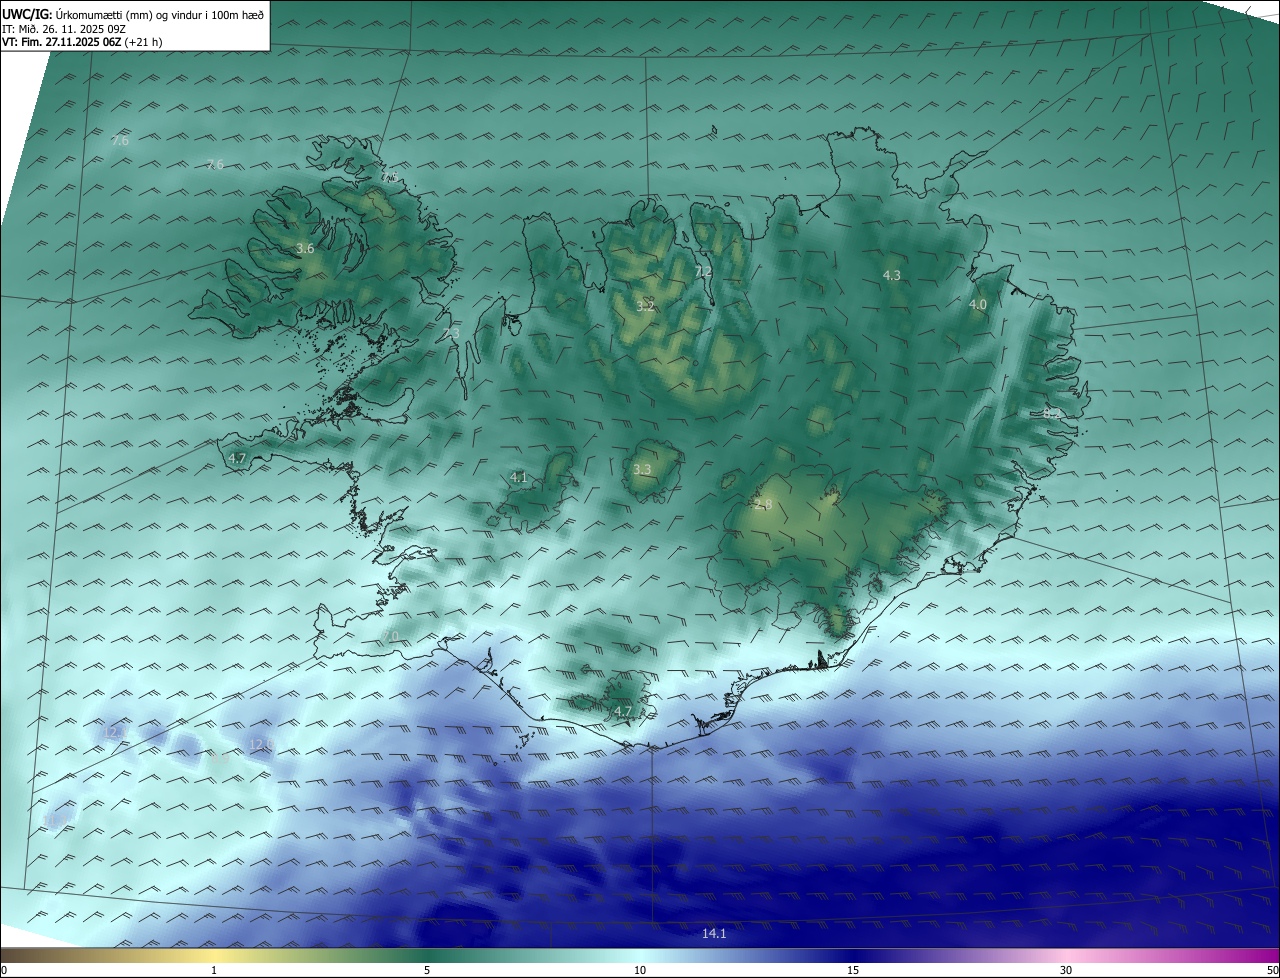Click the 4.7 value on the southern coastal glacier
The width and height of the screenshot is (1280, 978).
623,711
